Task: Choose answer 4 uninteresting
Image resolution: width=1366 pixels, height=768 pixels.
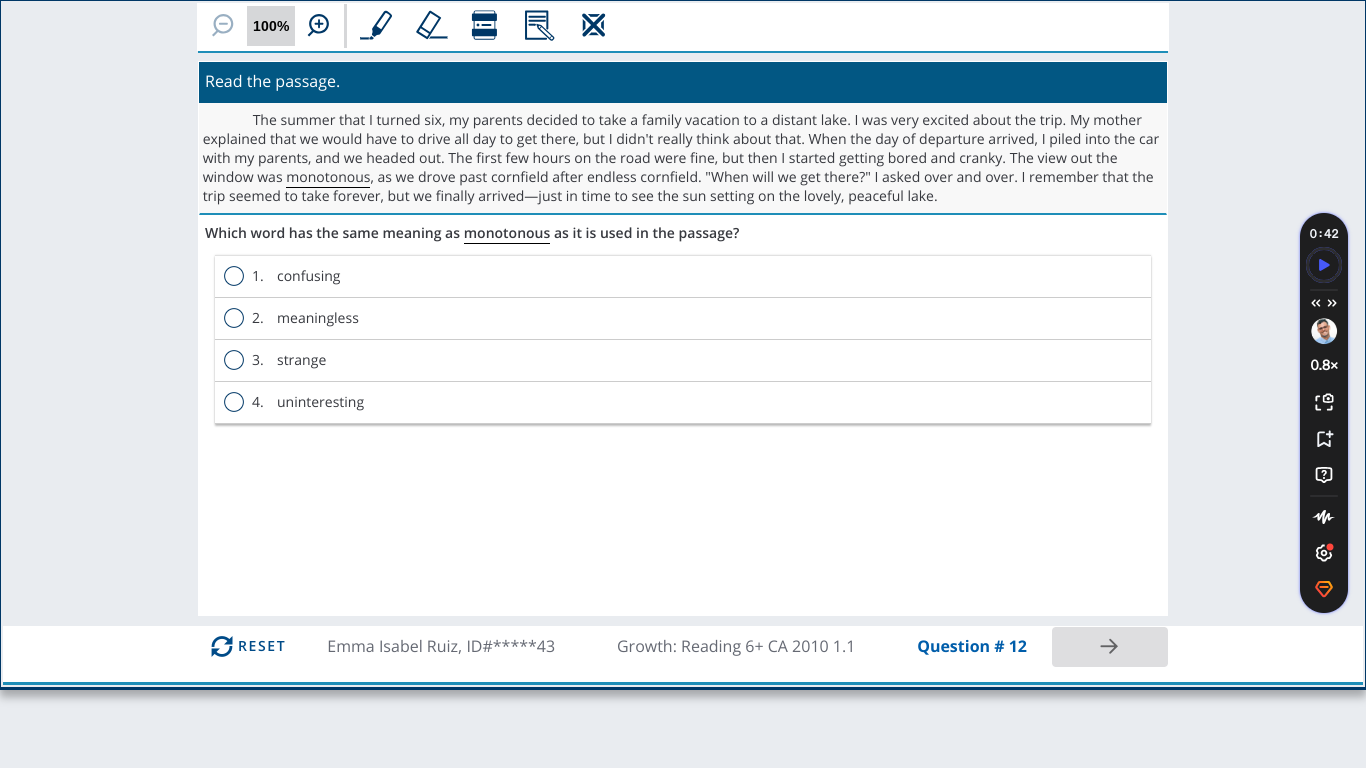Action: point(683,402)
